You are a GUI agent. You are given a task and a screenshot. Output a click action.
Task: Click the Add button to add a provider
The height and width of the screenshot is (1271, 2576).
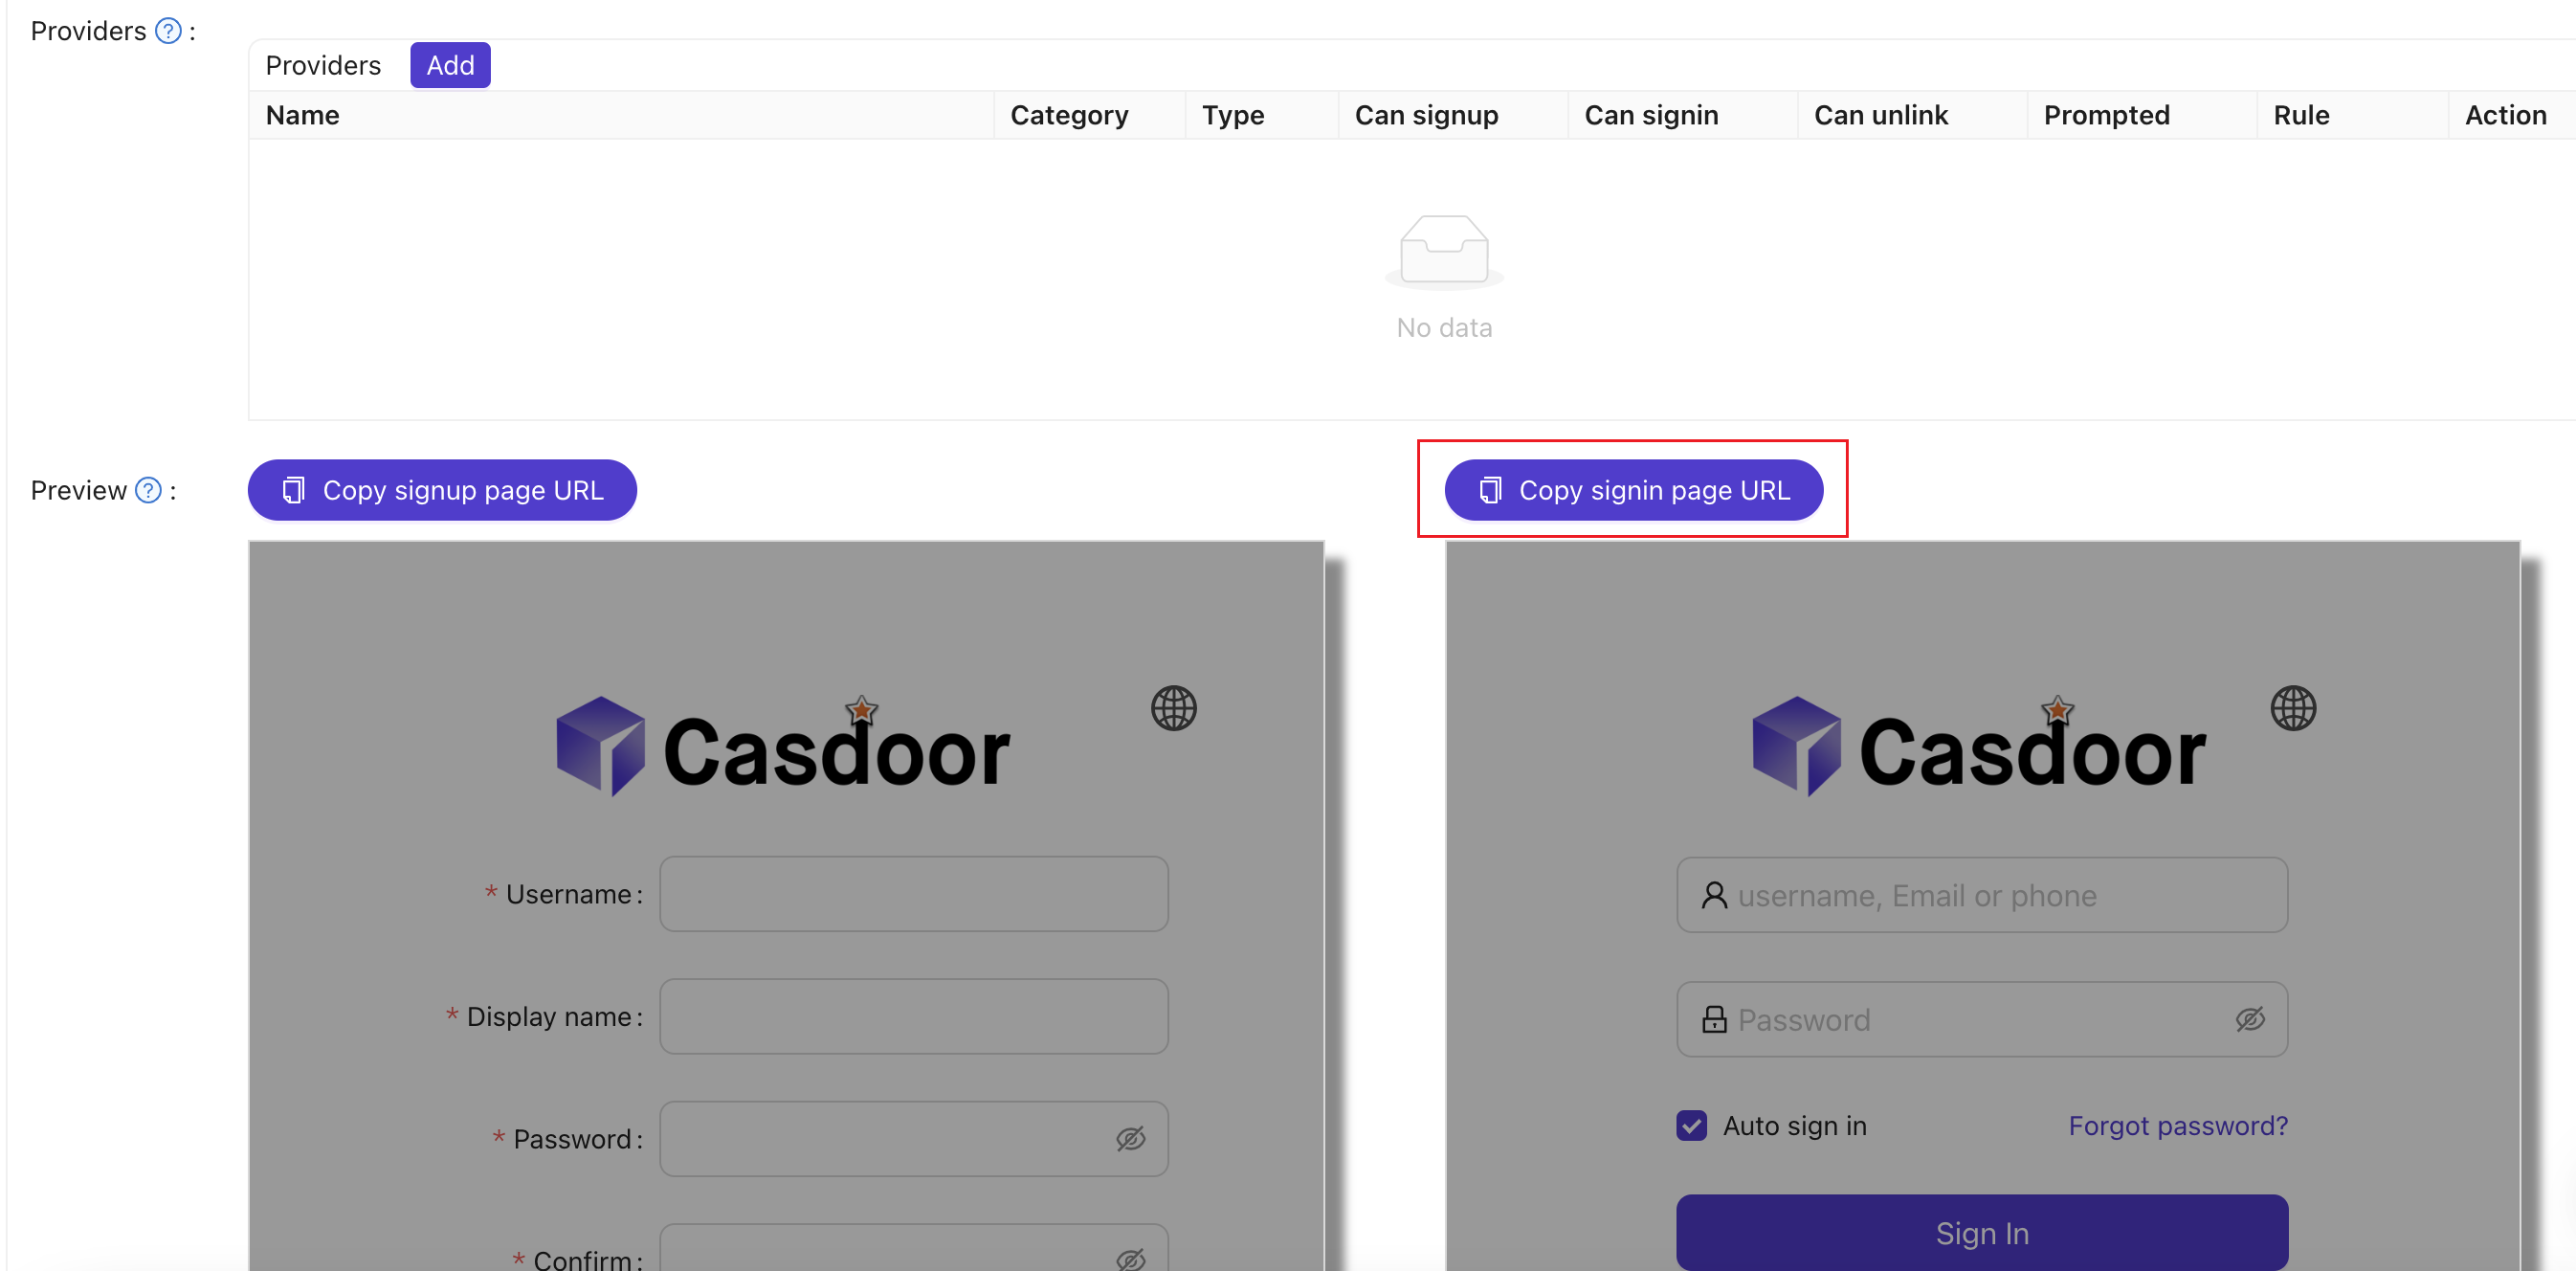[x=450, y=64]
